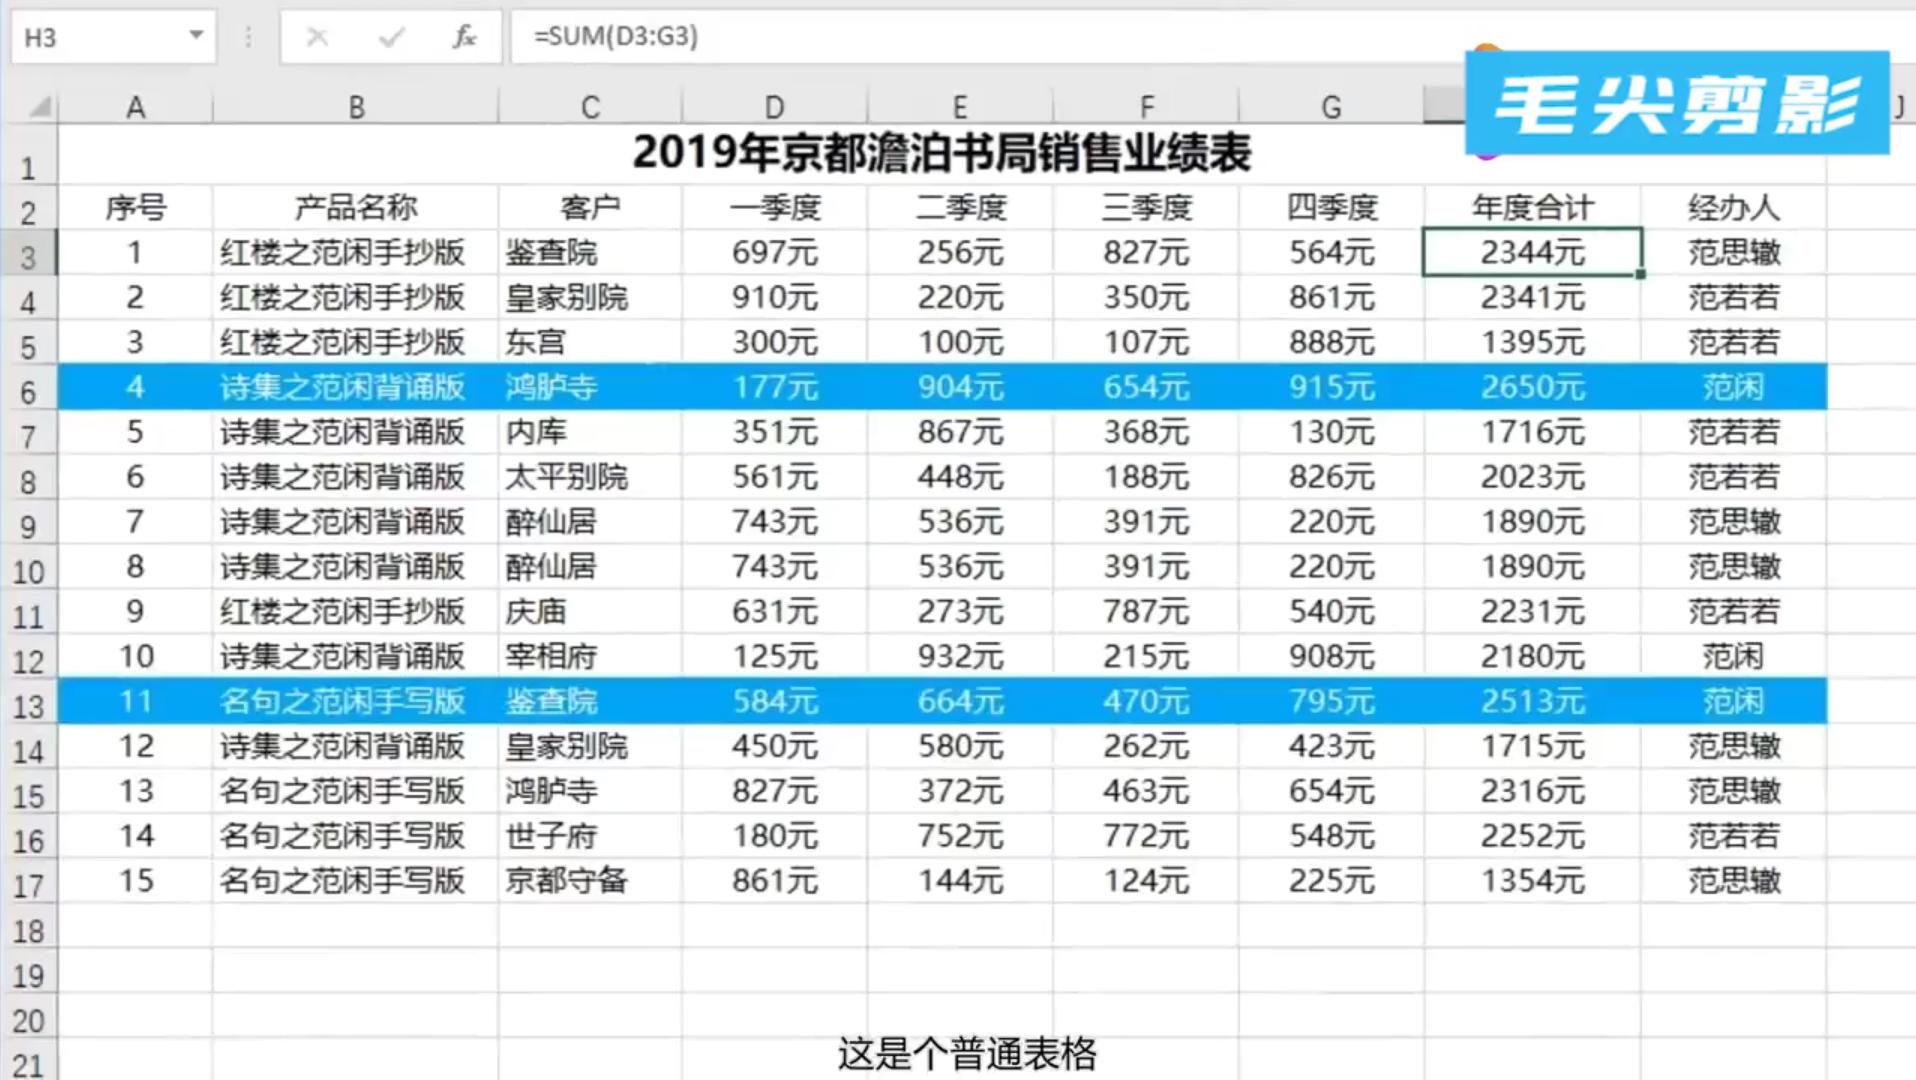
Task: Select the cell showing 2344元
Action: point(1532,252)
